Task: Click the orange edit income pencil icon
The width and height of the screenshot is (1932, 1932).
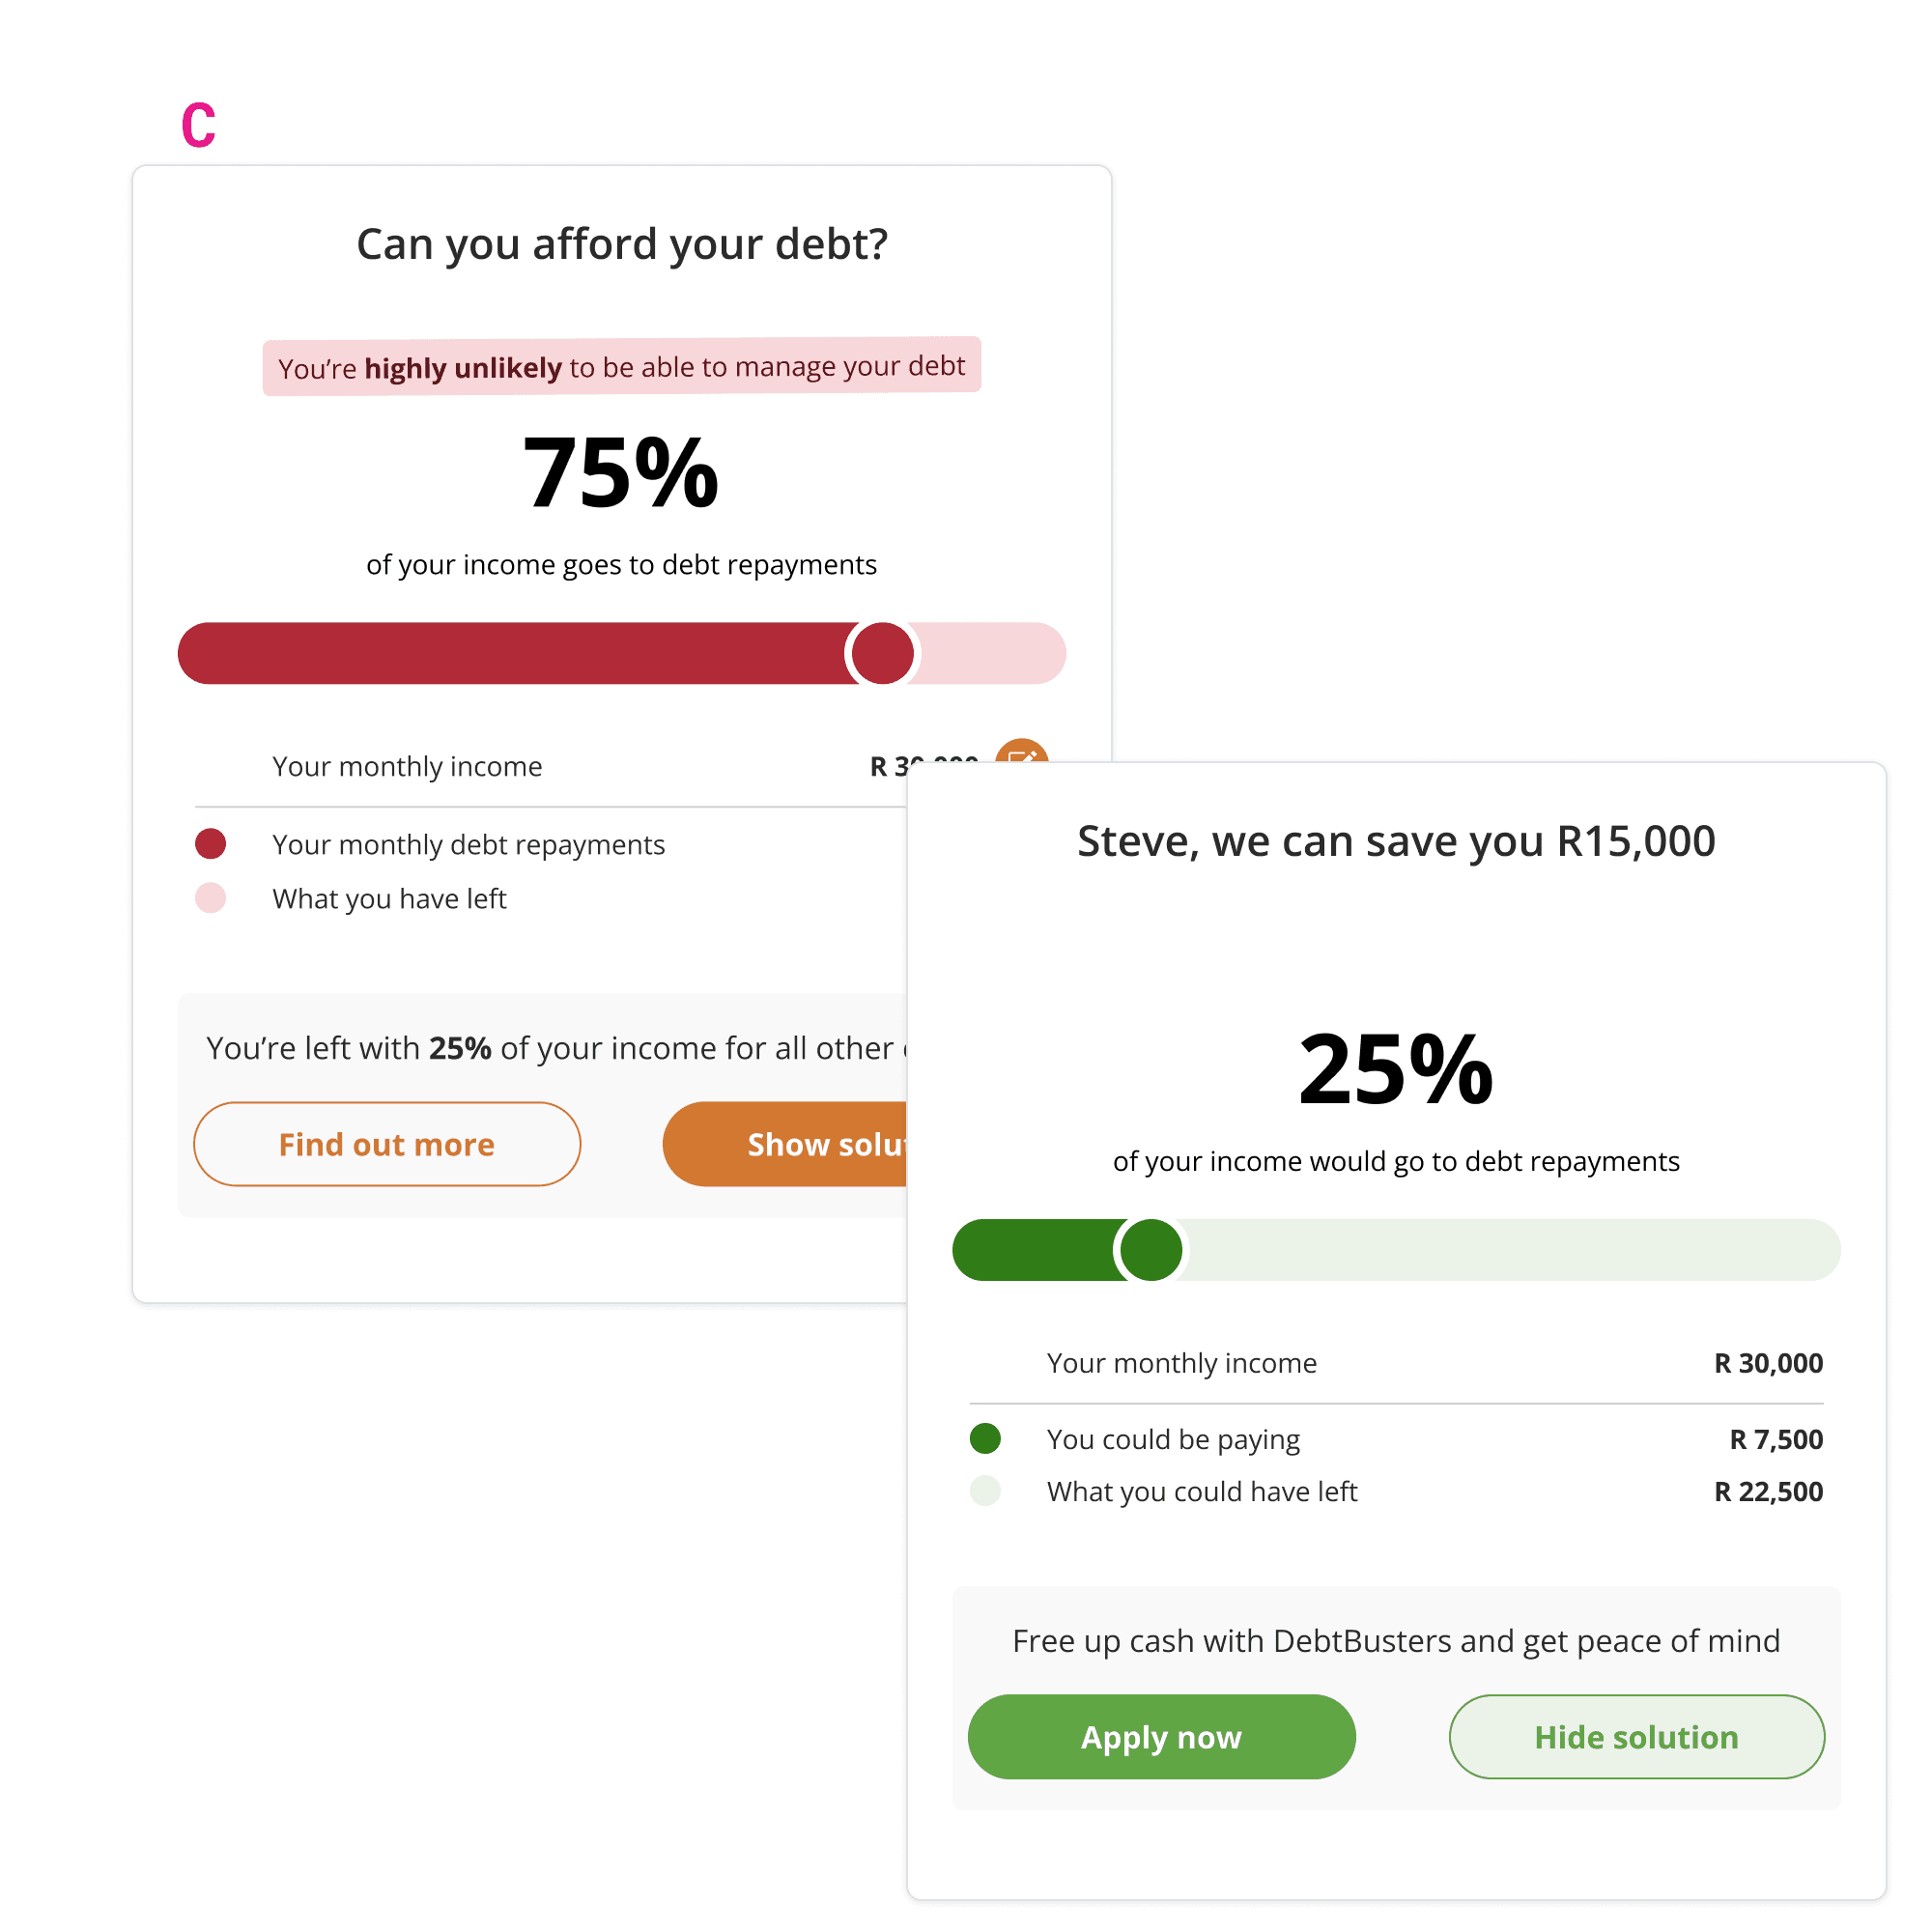Action: 1020,752
